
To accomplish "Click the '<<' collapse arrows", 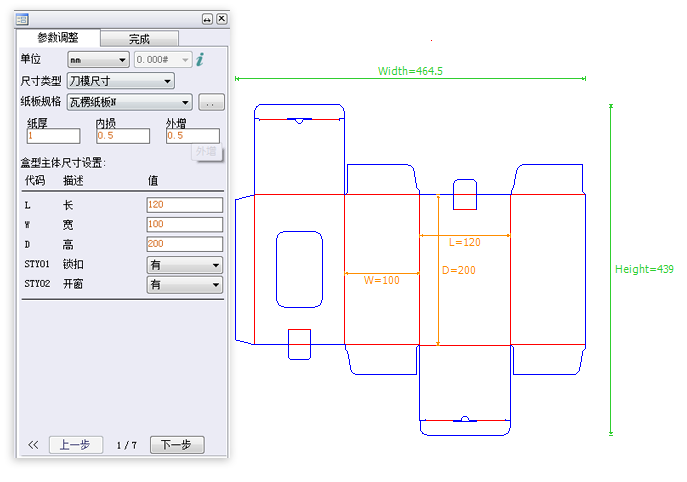I will (x=33, y=445).
